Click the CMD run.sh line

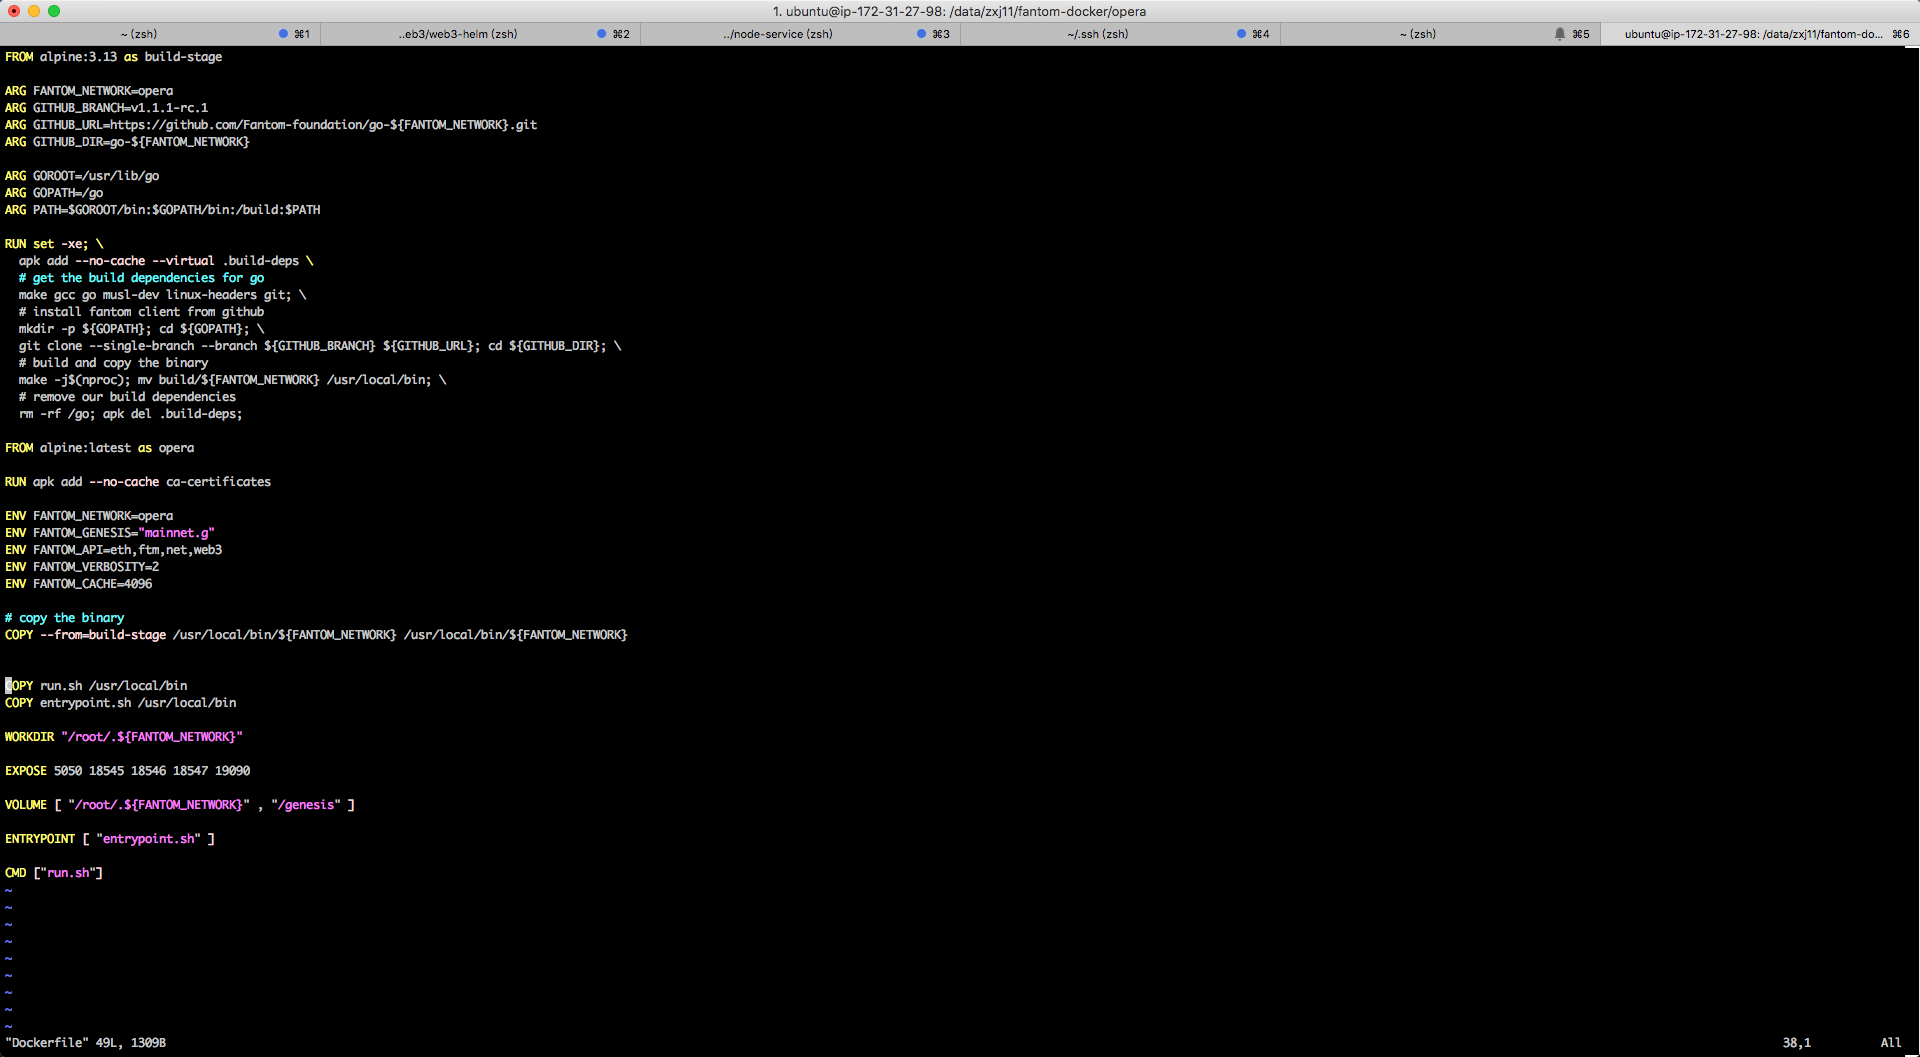click(53, 872)
